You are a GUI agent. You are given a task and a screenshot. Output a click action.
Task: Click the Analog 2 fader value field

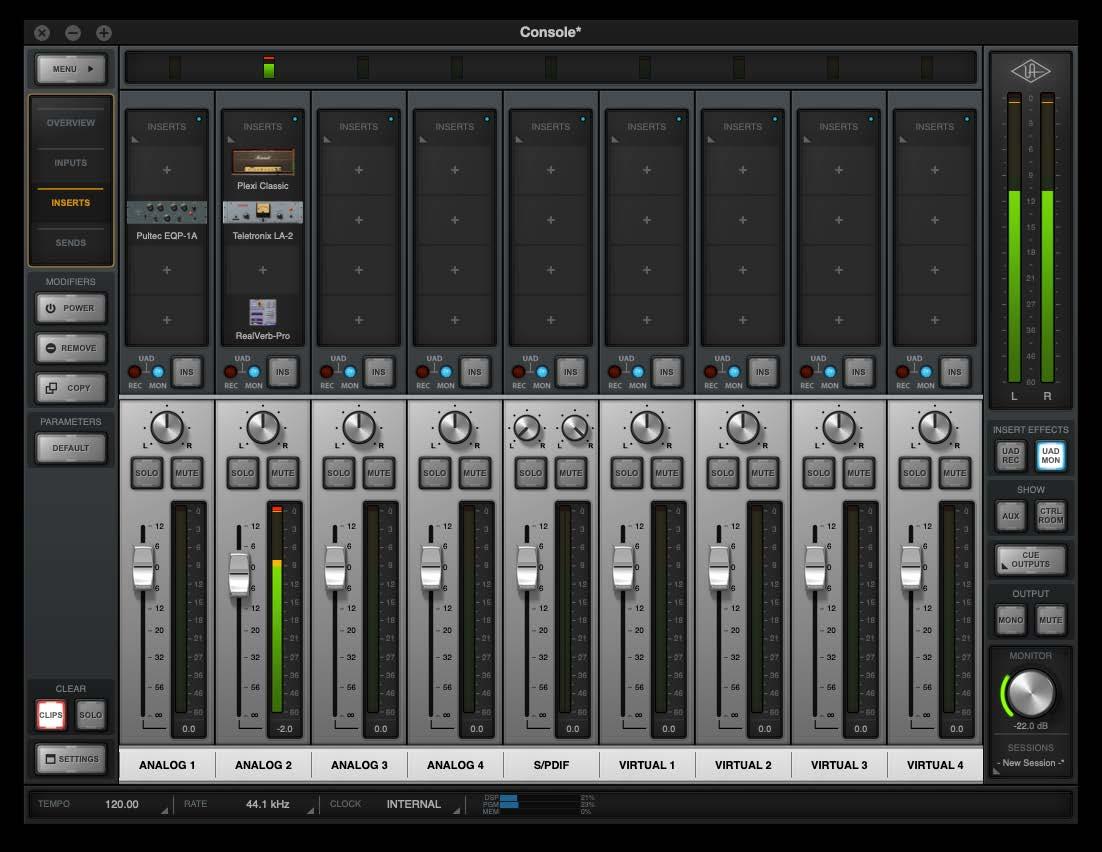tap(285, 729)
